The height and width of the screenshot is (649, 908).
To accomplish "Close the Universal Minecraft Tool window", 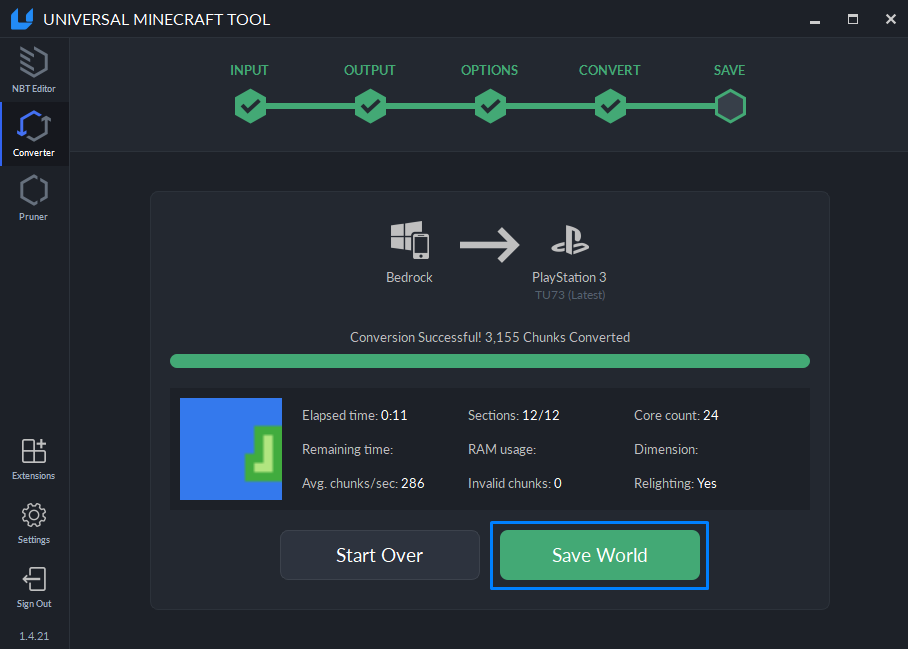I will coord(891,19).
